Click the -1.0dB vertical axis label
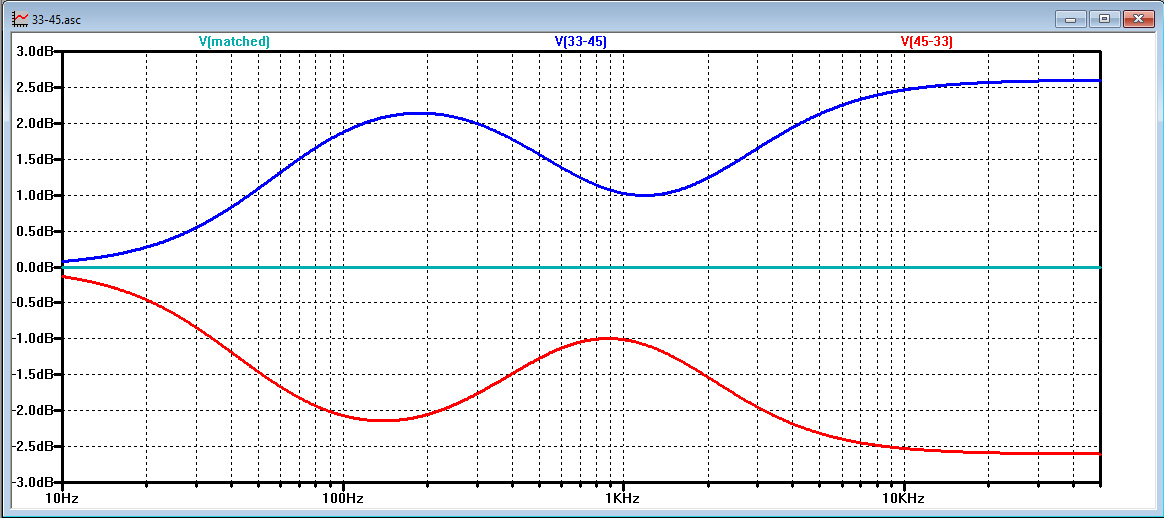This screenshot has width=1164, height=518. (32, 338)
